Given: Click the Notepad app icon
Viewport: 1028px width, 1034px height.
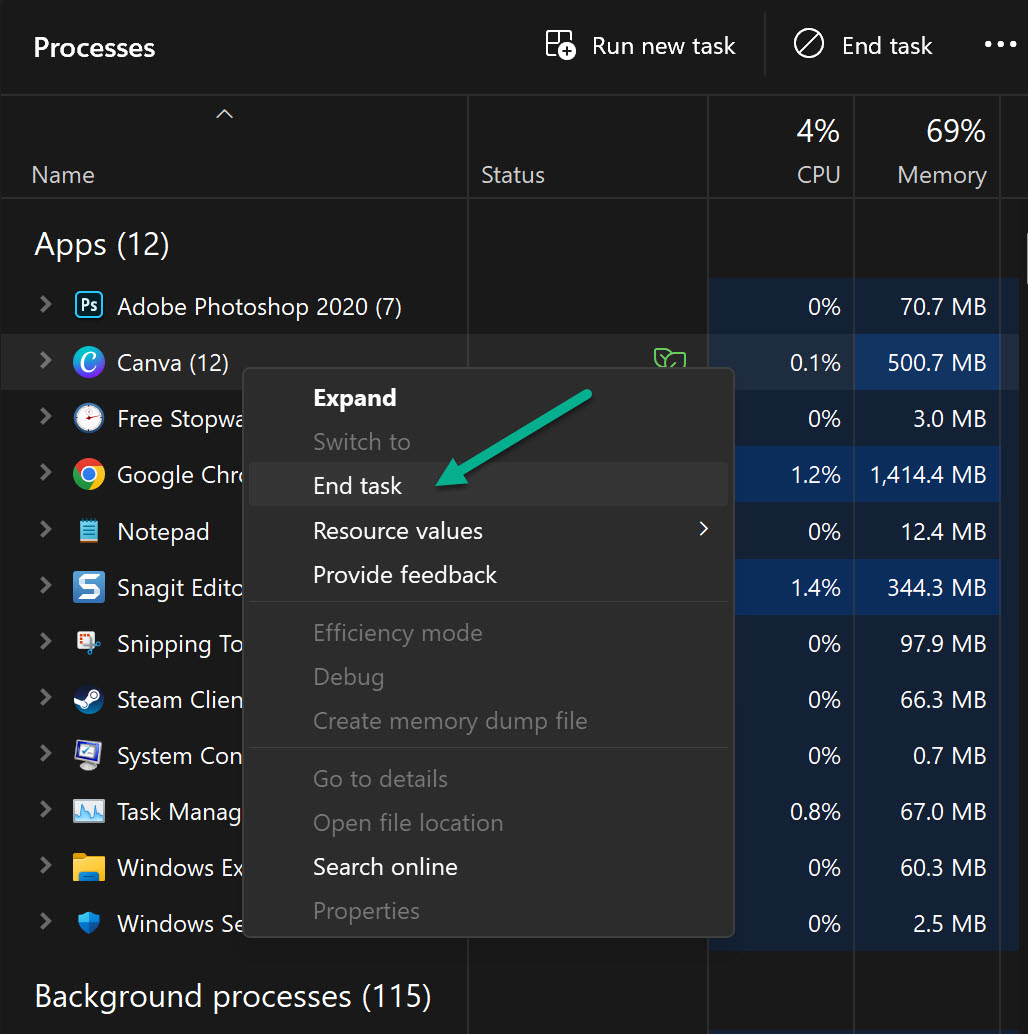Looking at the screenshot, I should pos(89,531).
